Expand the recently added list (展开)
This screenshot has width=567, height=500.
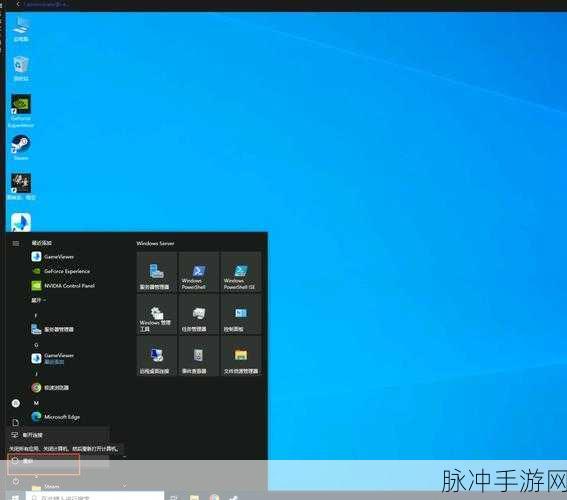pos(39,300)
